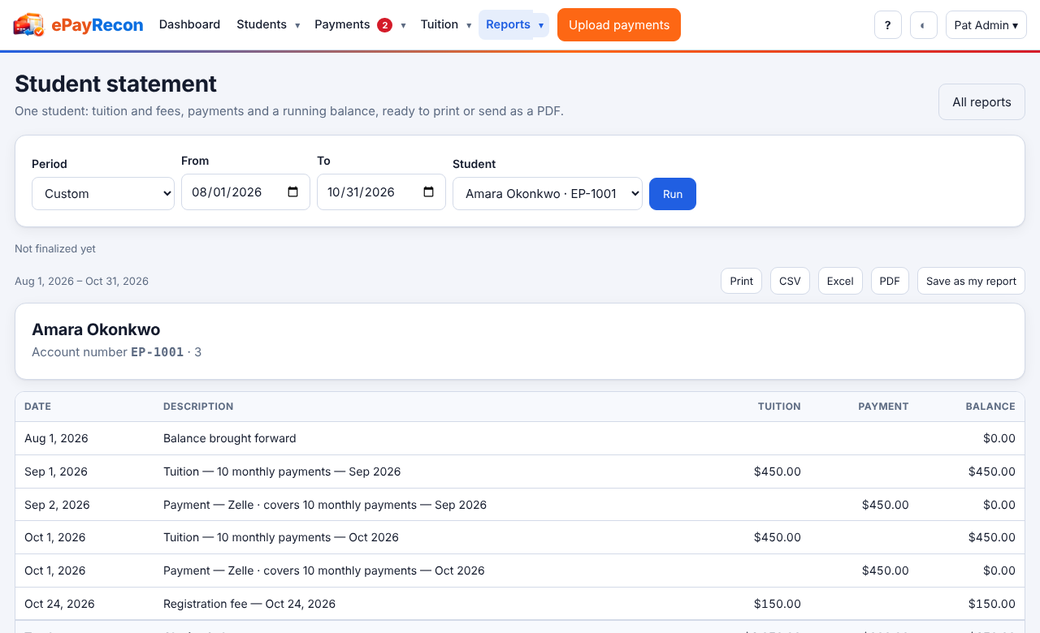Focus the From date field 08/01/2026
This screenshot has height=633, width=1040.
[245, 192]
